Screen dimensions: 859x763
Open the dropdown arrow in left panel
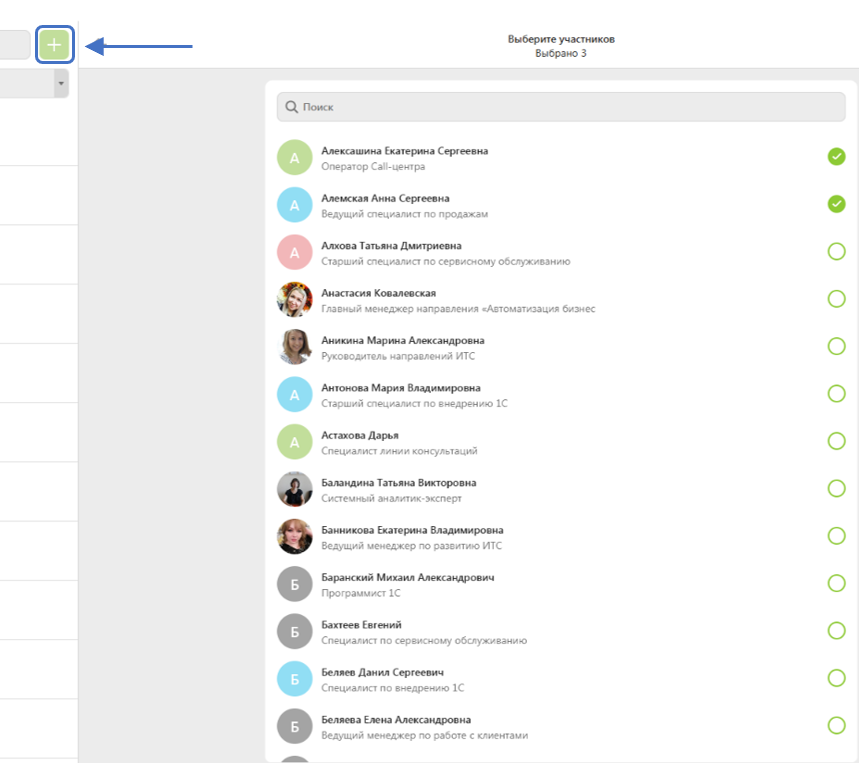pos(61,84)
